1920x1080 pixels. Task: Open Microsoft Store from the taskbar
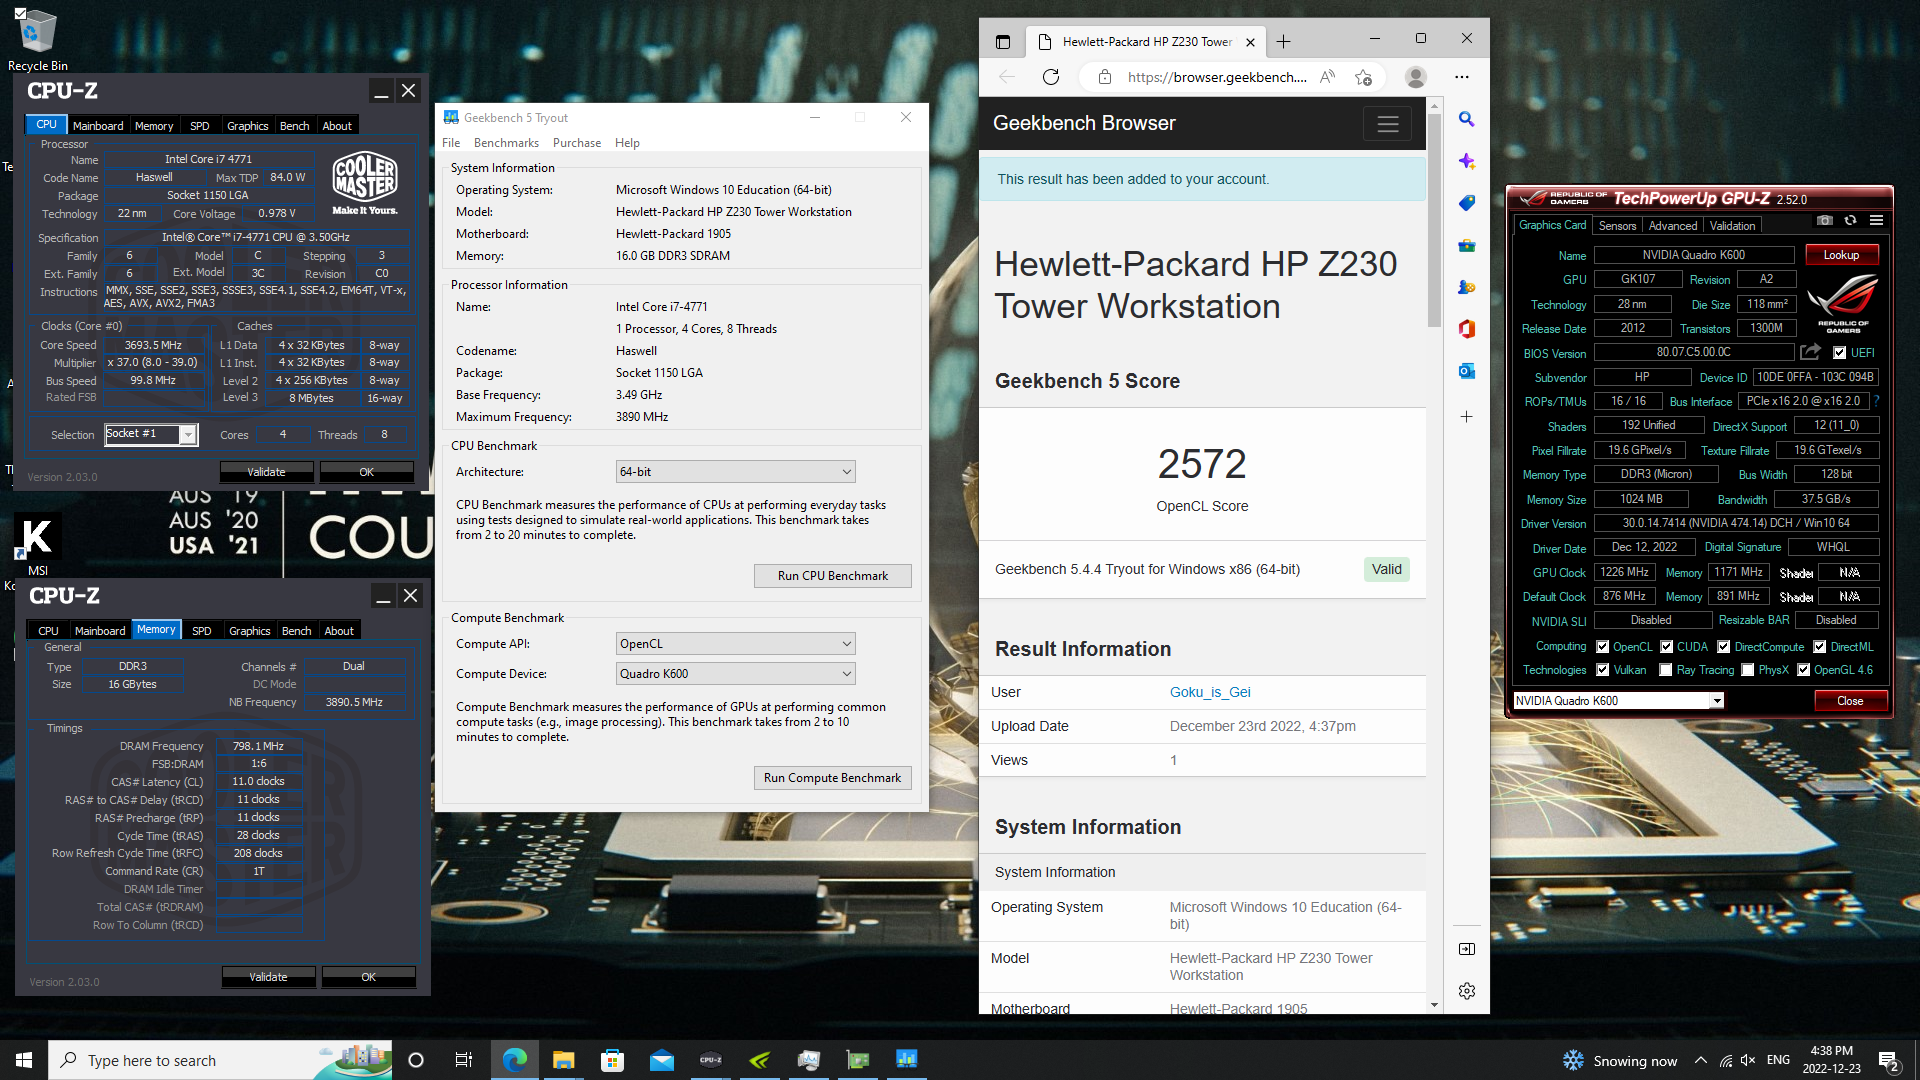[x=612, y=1060]
